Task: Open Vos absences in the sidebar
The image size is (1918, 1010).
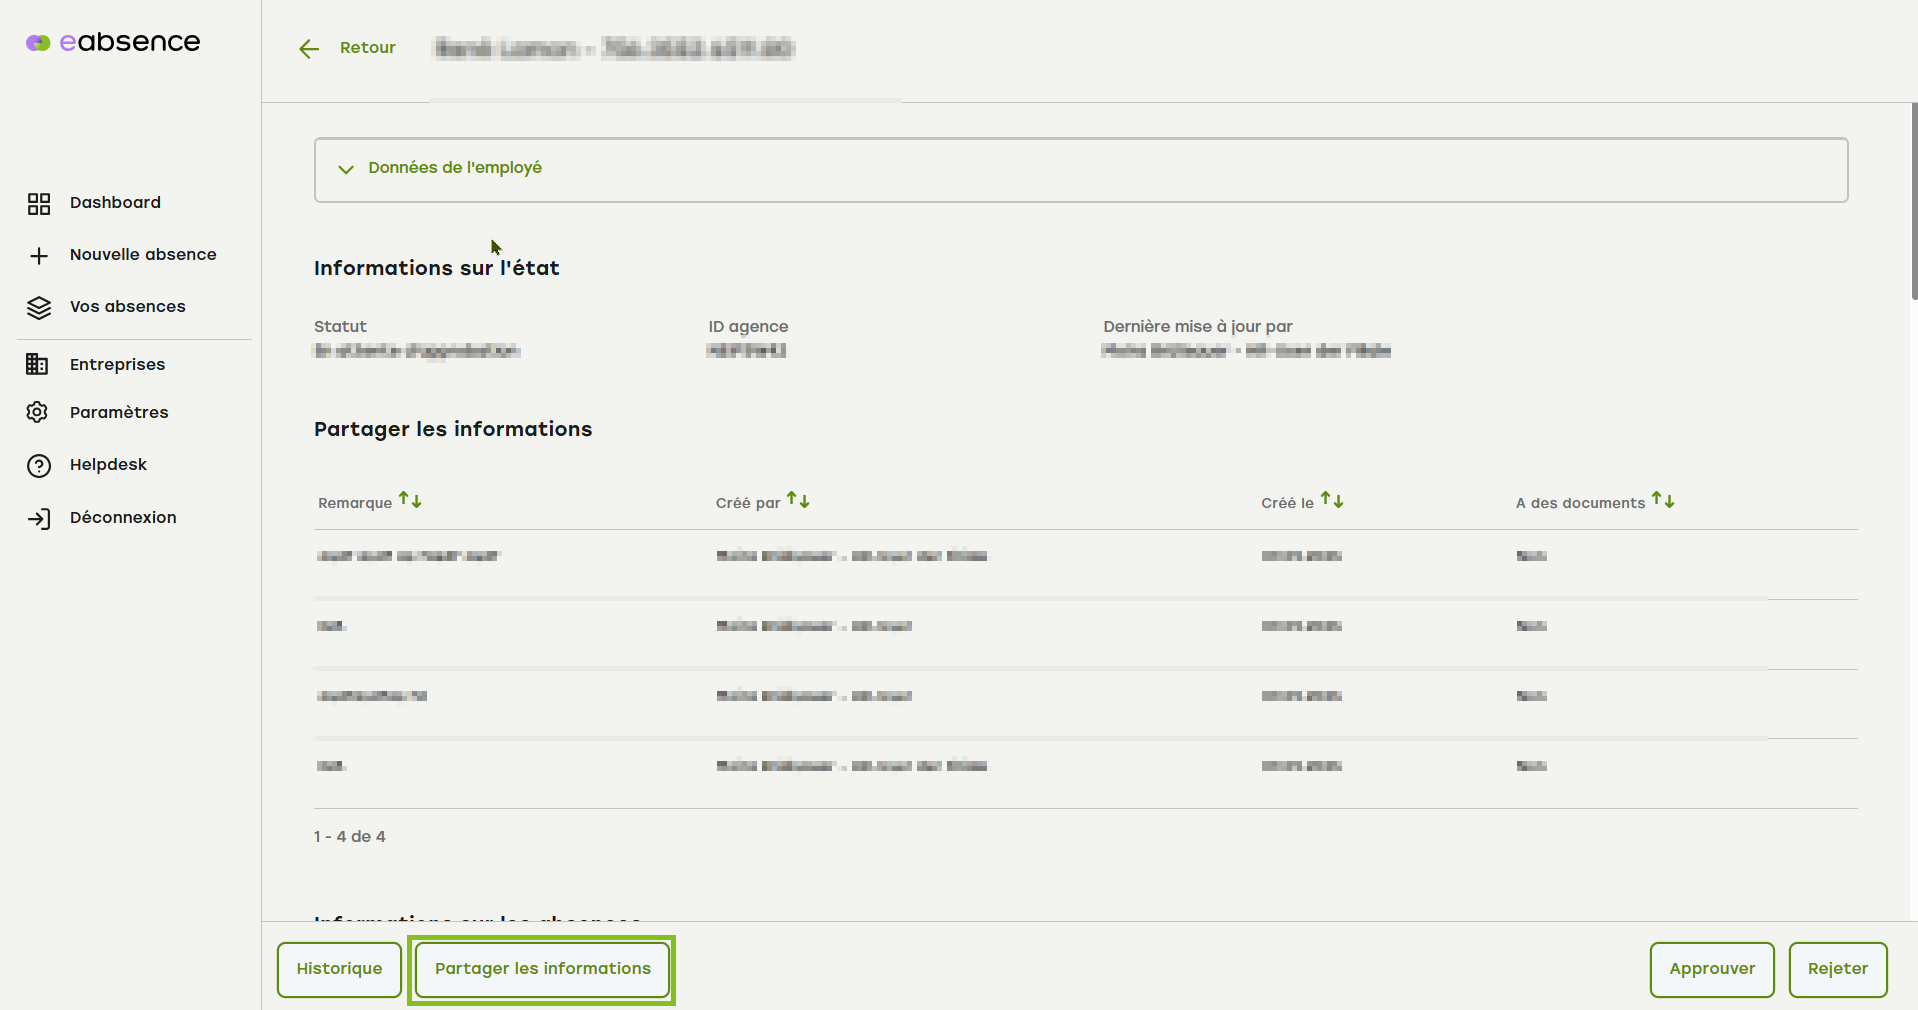Action: [127, 307]
